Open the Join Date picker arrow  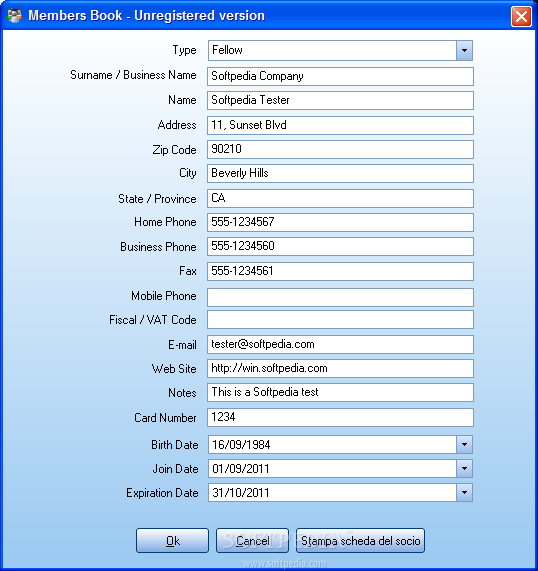pos(464,469)
